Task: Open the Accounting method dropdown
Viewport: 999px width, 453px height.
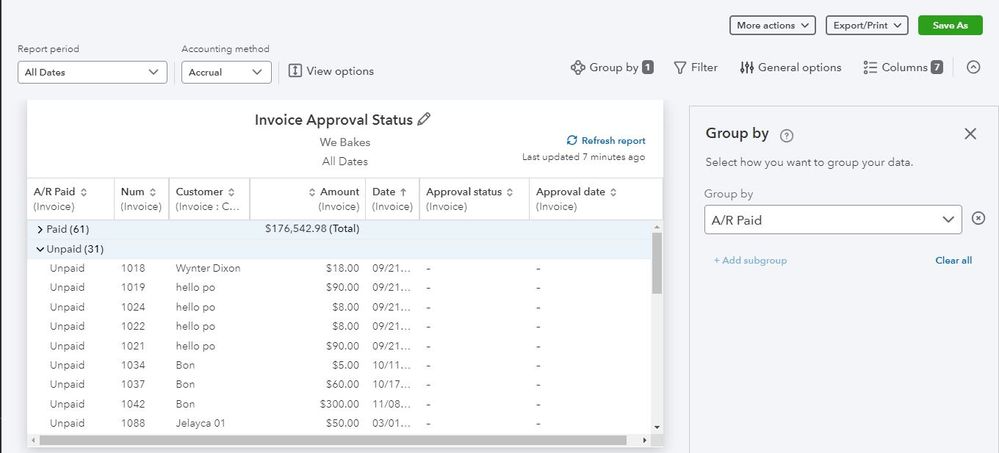Action: click(226, 72)
